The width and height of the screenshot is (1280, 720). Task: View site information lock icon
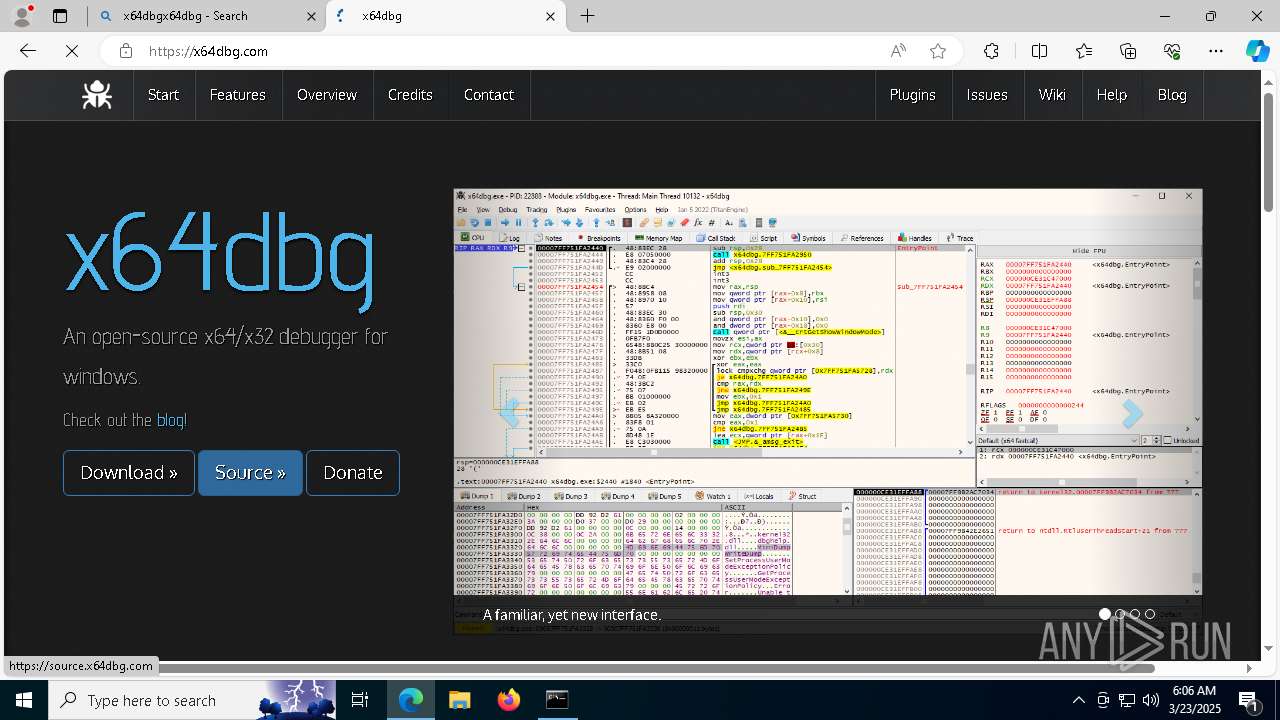tap(126, 51)
